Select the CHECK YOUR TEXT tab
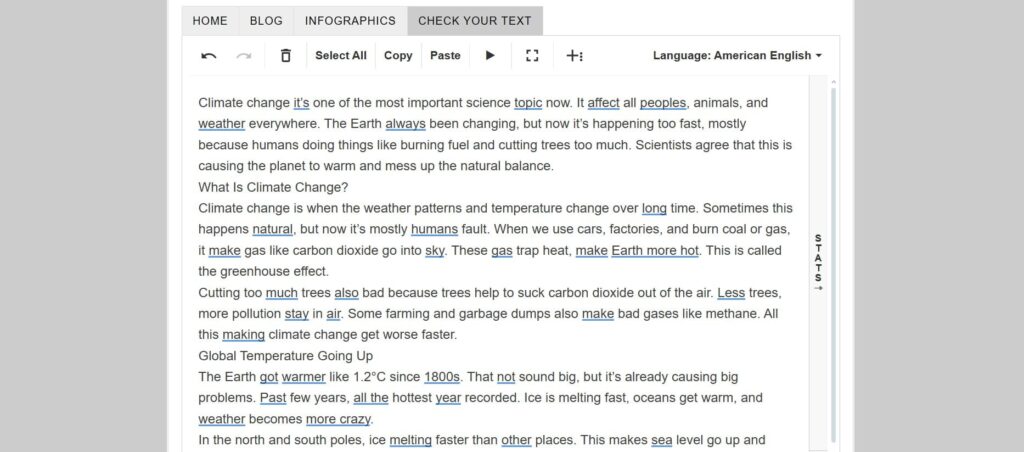Image resolution: width=1024 pixels, height=452 pixels. [x=475, y=21]
